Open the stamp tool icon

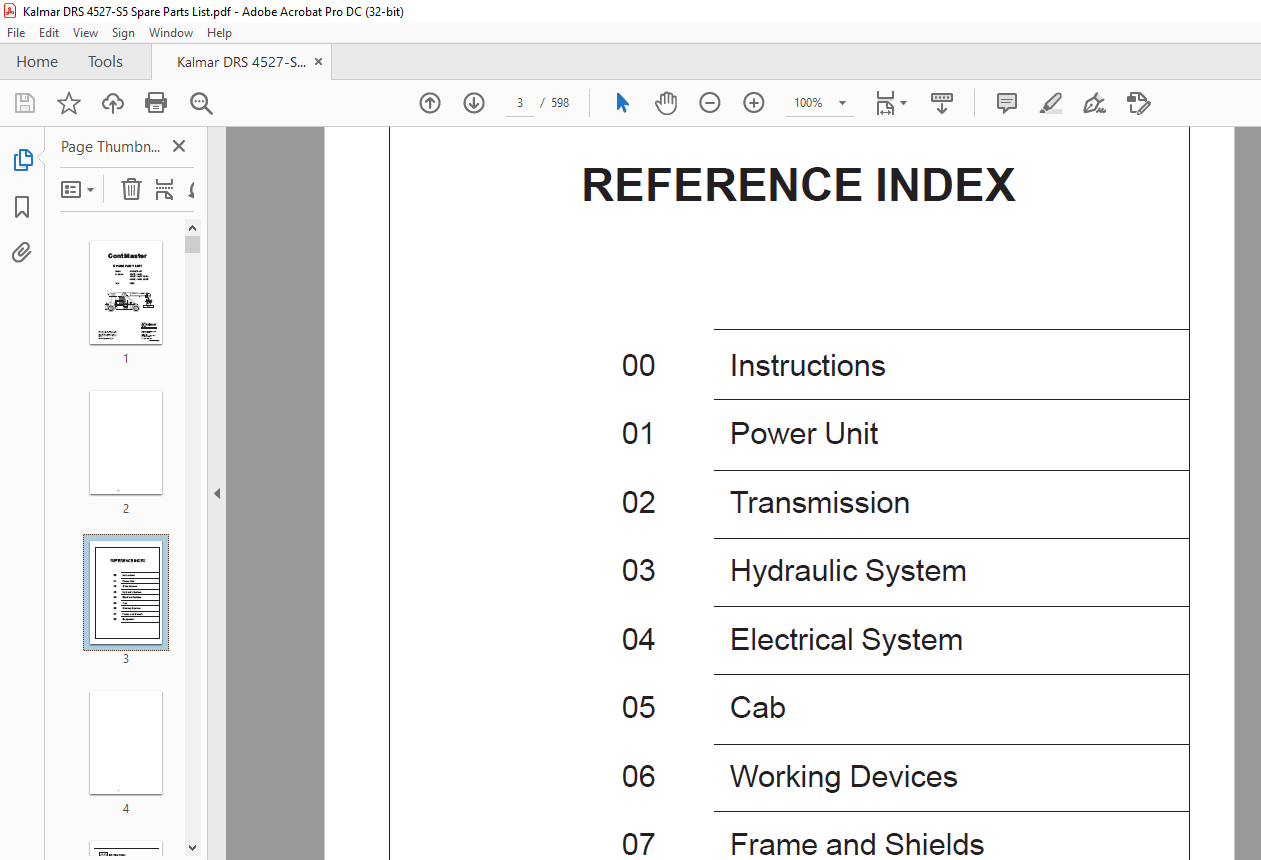pyautogui.click(x=1139, y=103)
